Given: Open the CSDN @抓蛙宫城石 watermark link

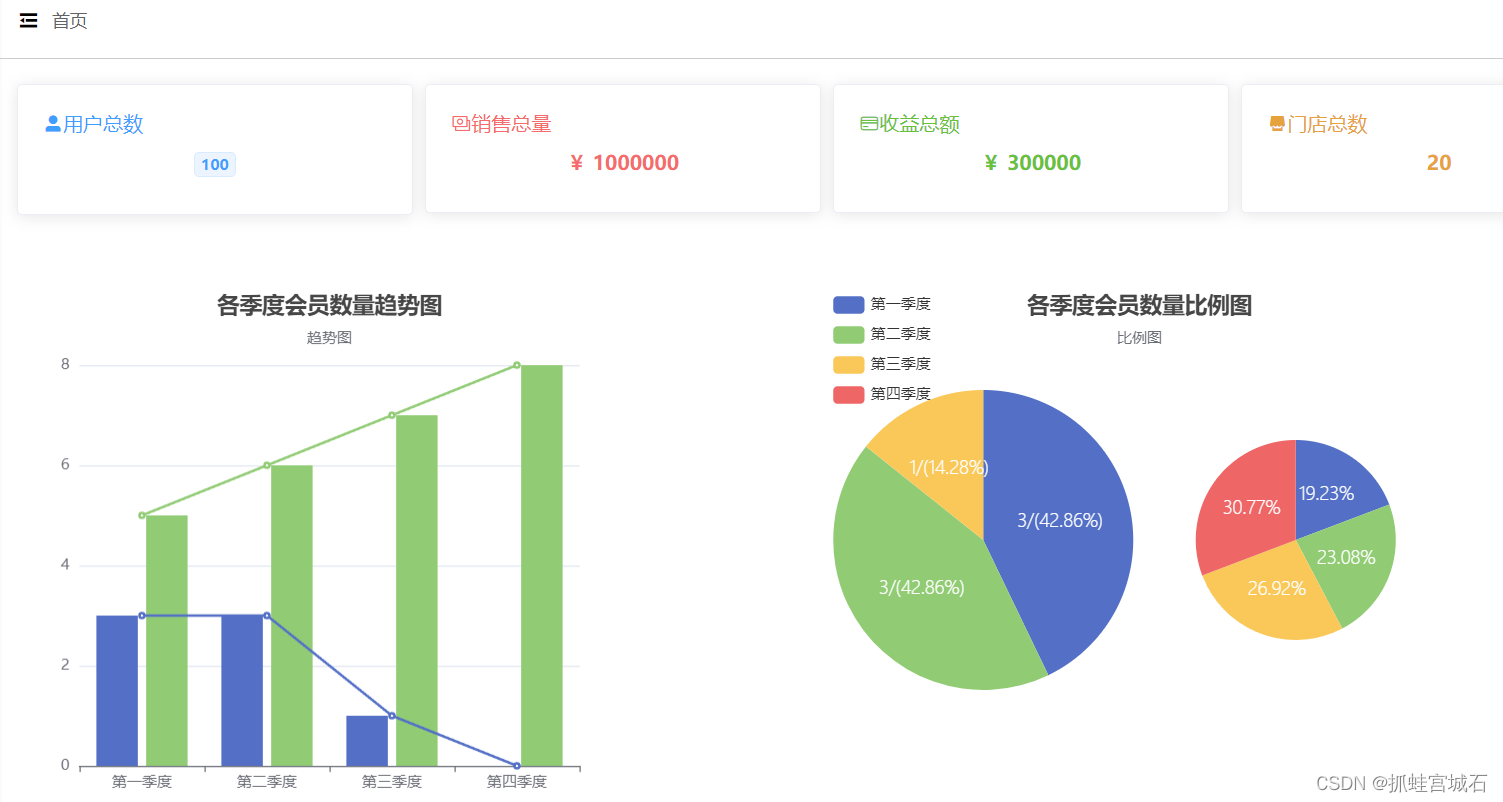Looking at the screenshot, I should 1400,784.
